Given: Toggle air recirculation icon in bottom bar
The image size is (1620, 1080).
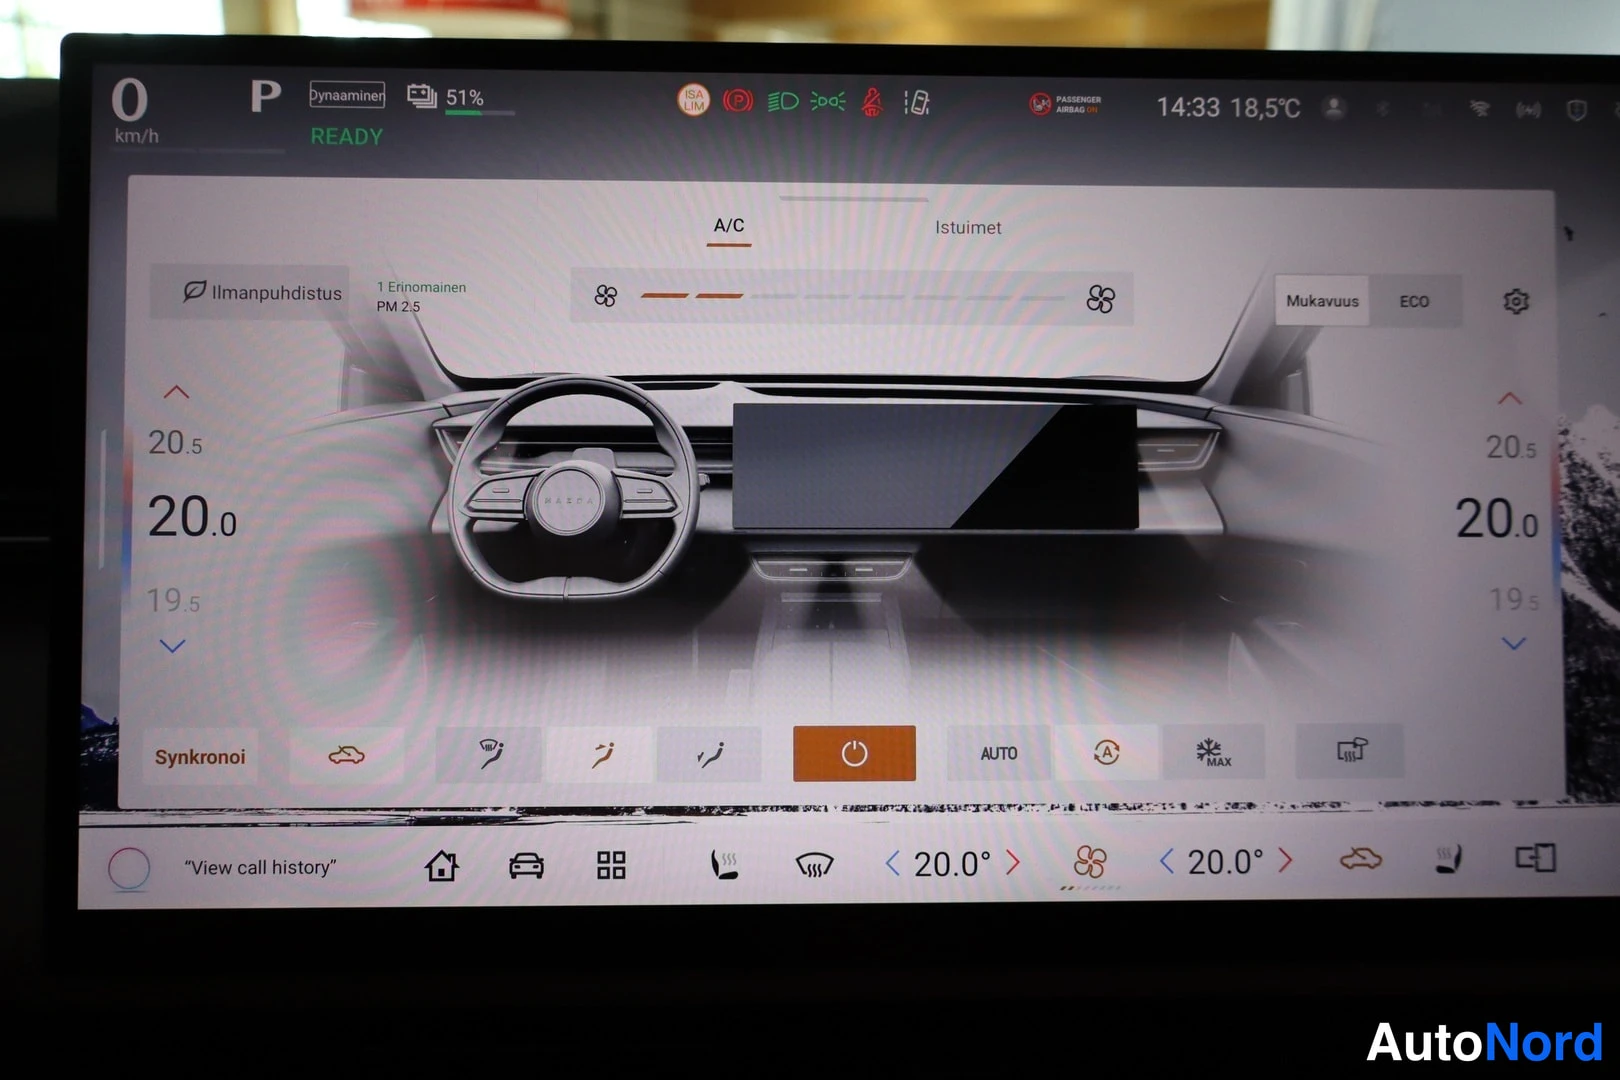Looking at the screenshot, I should tap(1360, 859).
